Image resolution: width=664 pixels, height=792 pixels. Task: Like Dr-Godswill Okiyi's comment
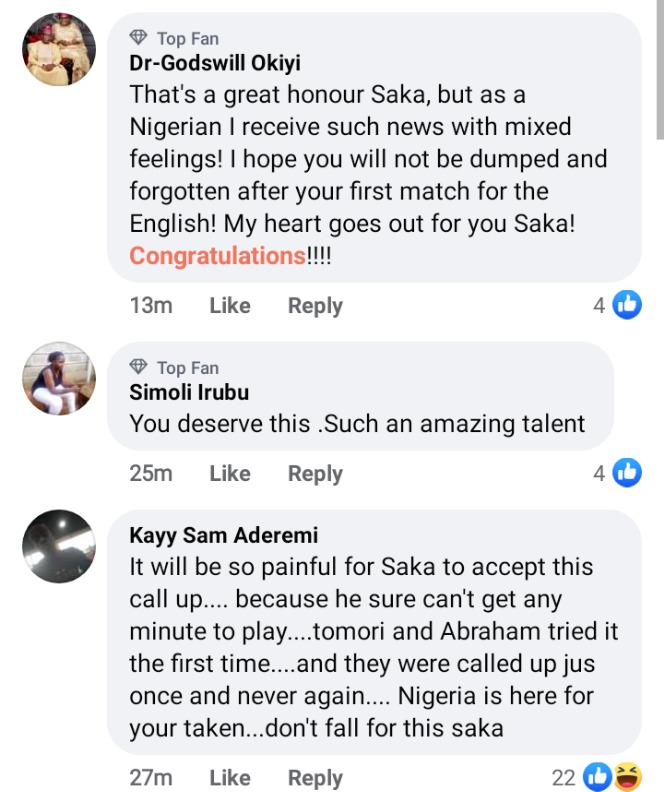[230, 306]
